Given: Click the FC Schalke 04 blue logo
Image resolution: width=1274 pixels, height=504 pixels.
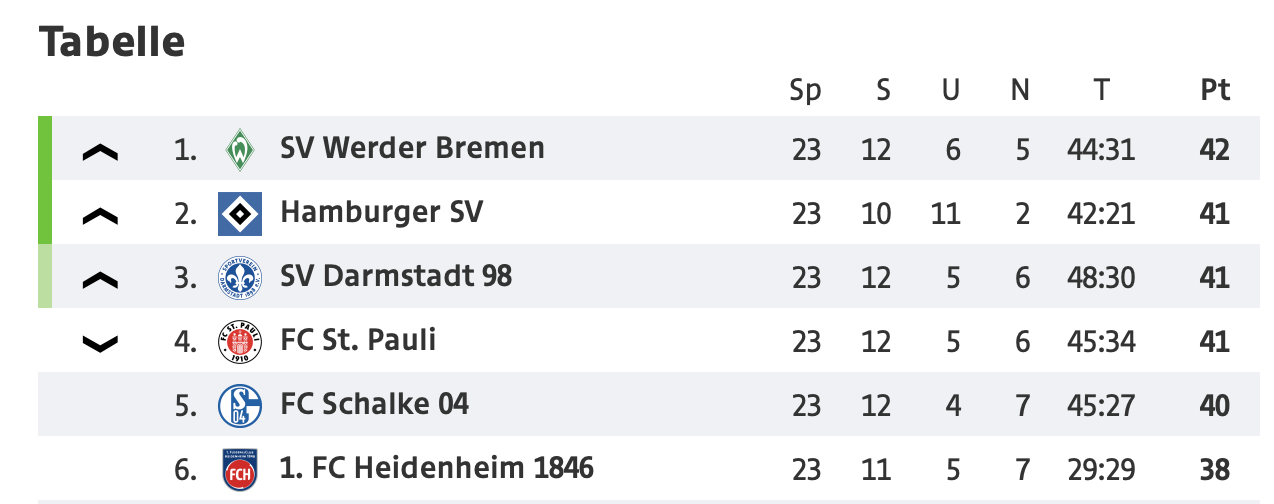Looking at the screenshot, I should (240, 406).
